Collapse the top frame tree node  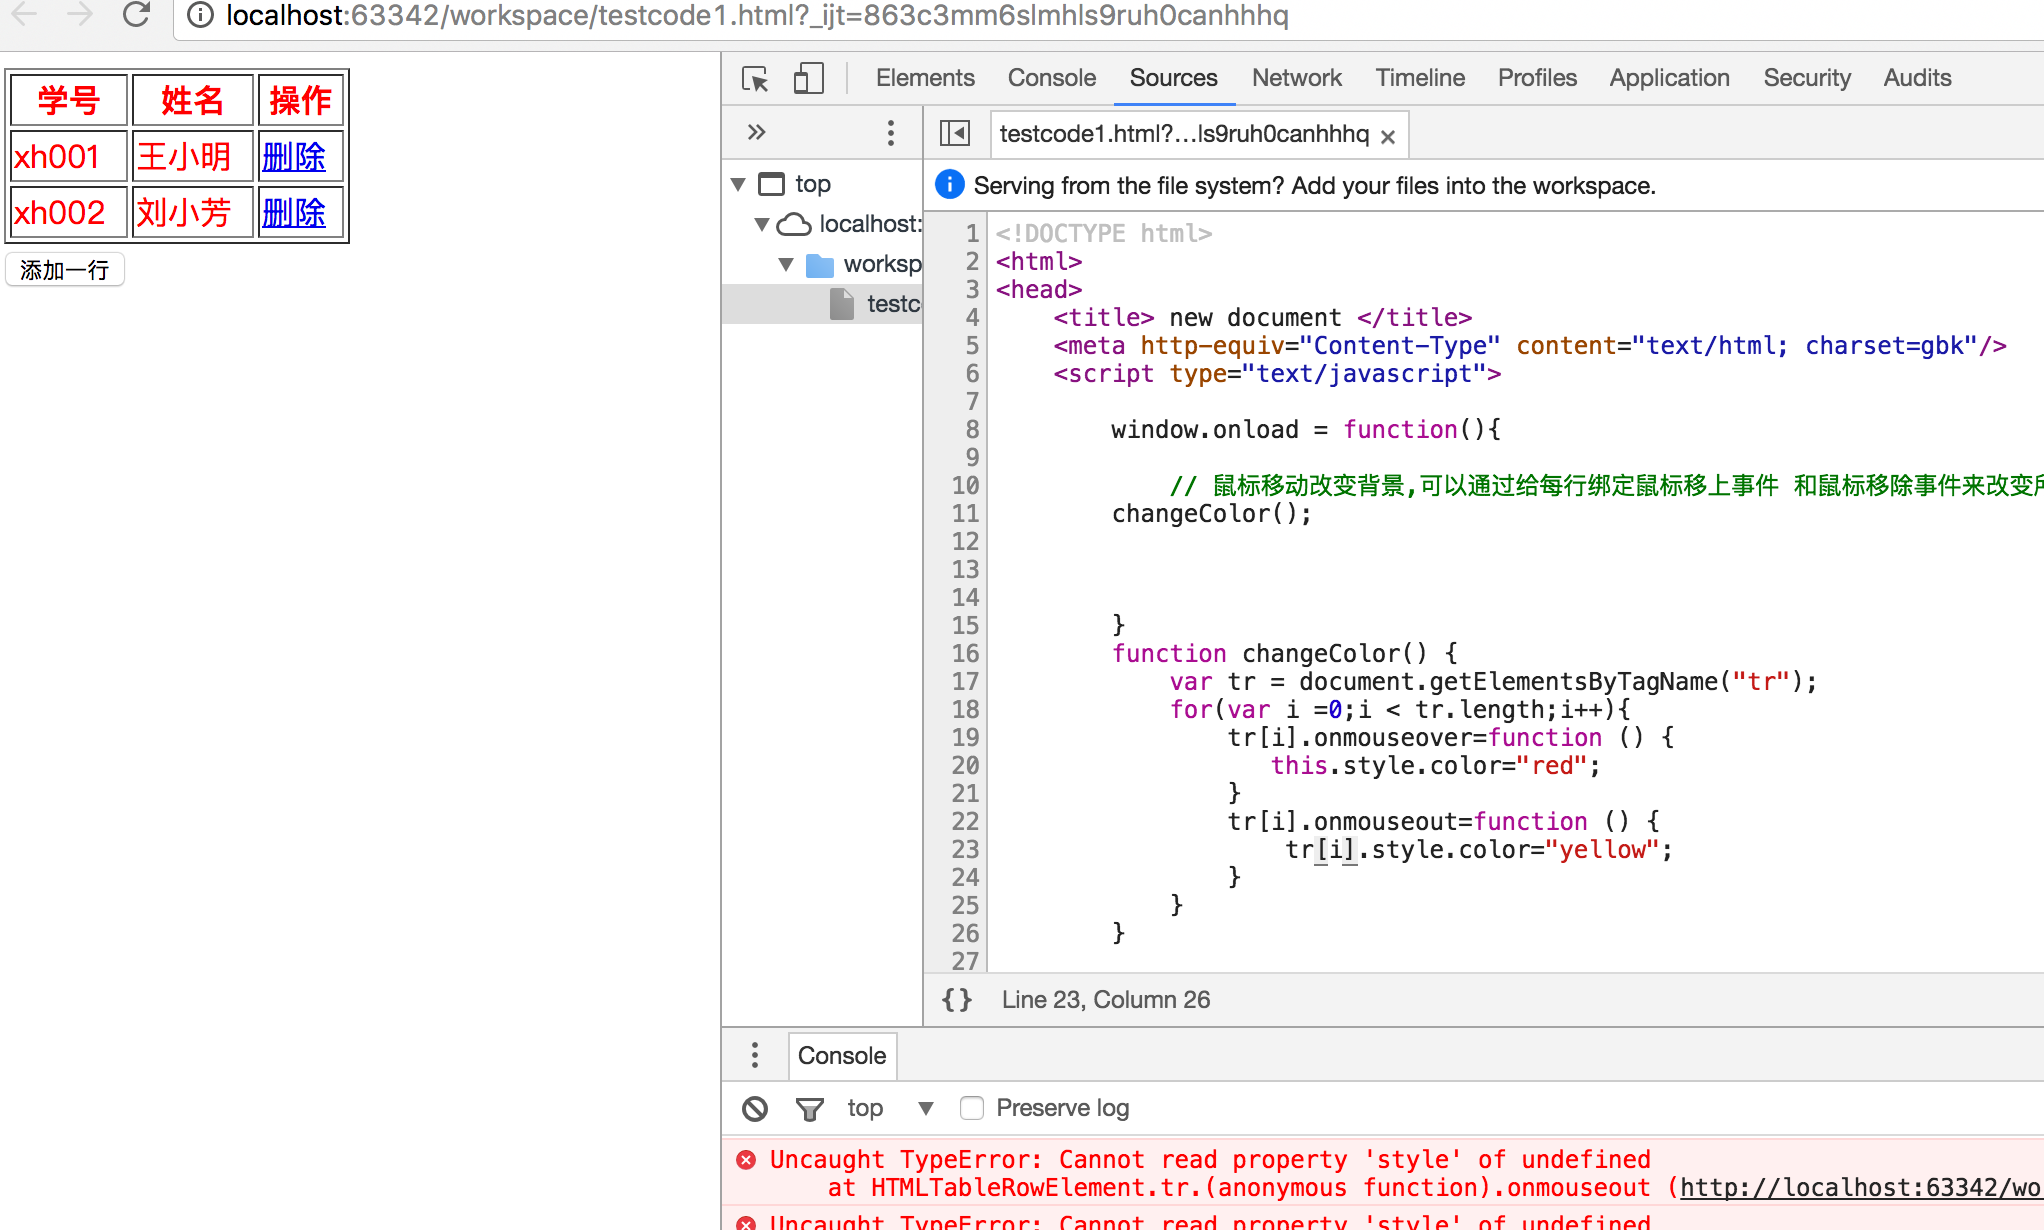(x=738, y=184)
